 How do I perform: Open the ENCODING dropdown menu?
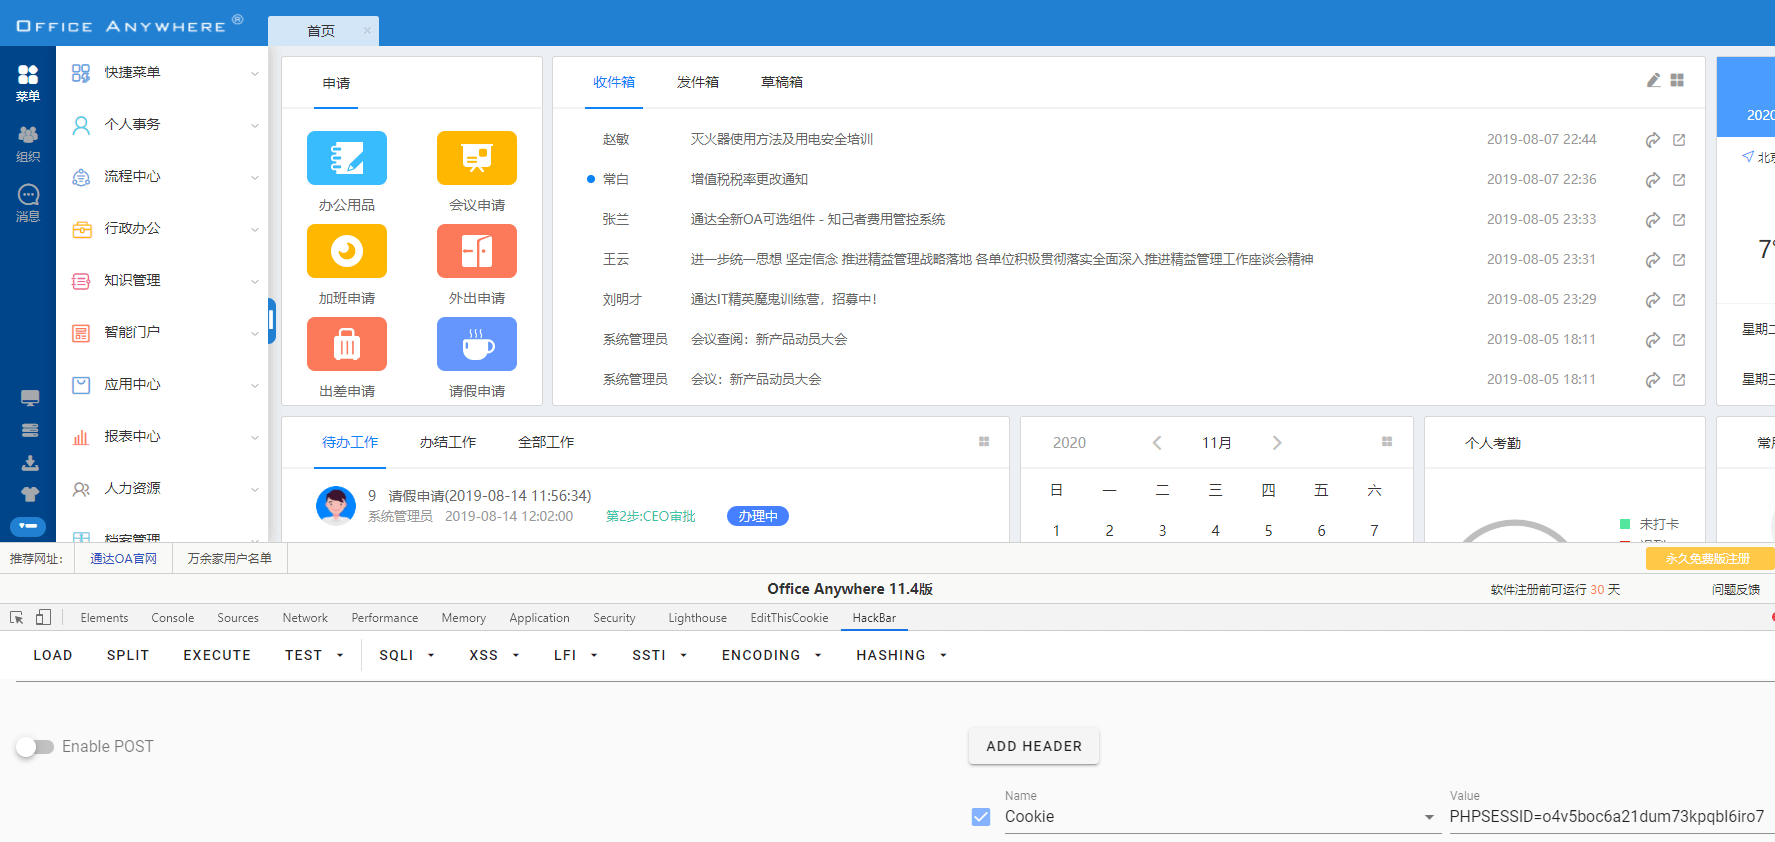point(771,656)
